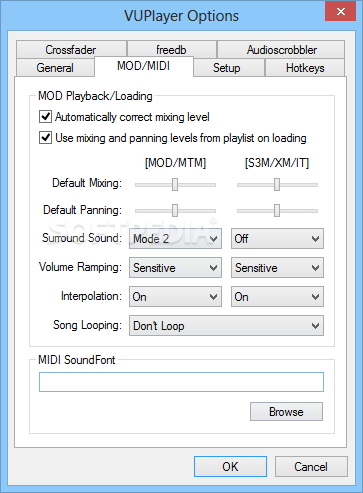
Task: Click the MIDI SoundFont path field
Action: point(181,382)
